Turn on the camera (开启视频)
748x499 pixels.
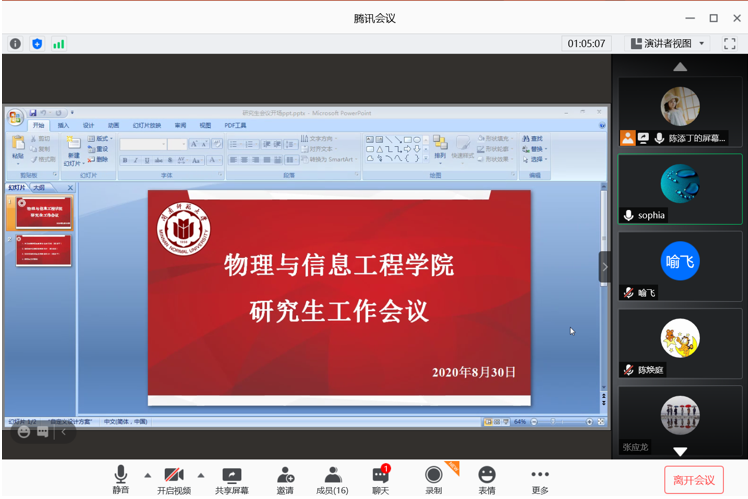coord(173,479)
